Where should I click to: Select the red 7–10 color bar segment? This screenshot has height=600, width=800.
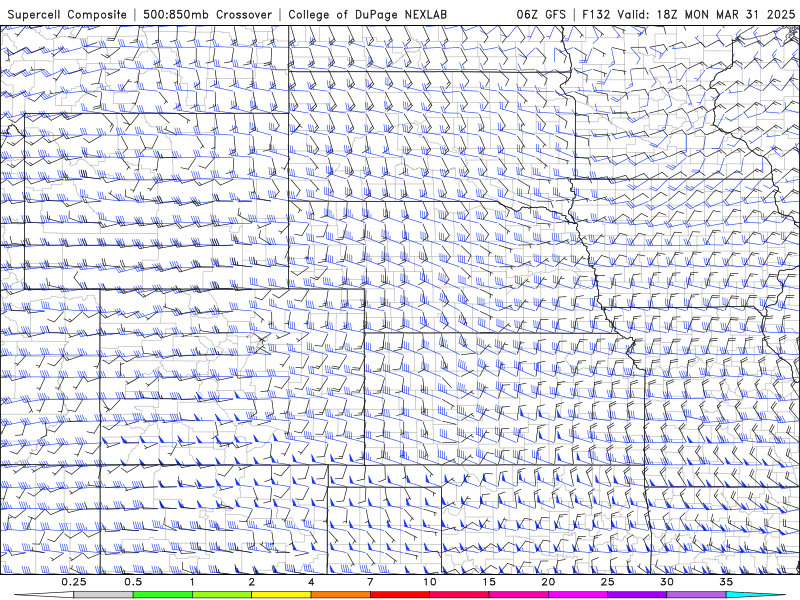coord(399,595)
